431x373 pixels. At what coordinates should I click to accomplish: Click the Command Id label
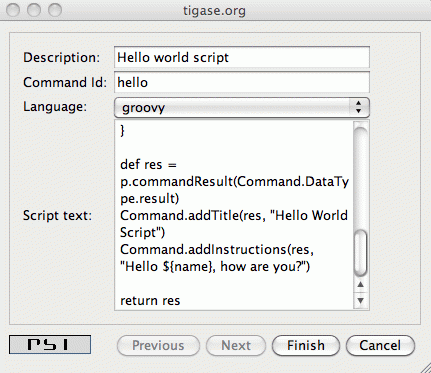(65, 82)
